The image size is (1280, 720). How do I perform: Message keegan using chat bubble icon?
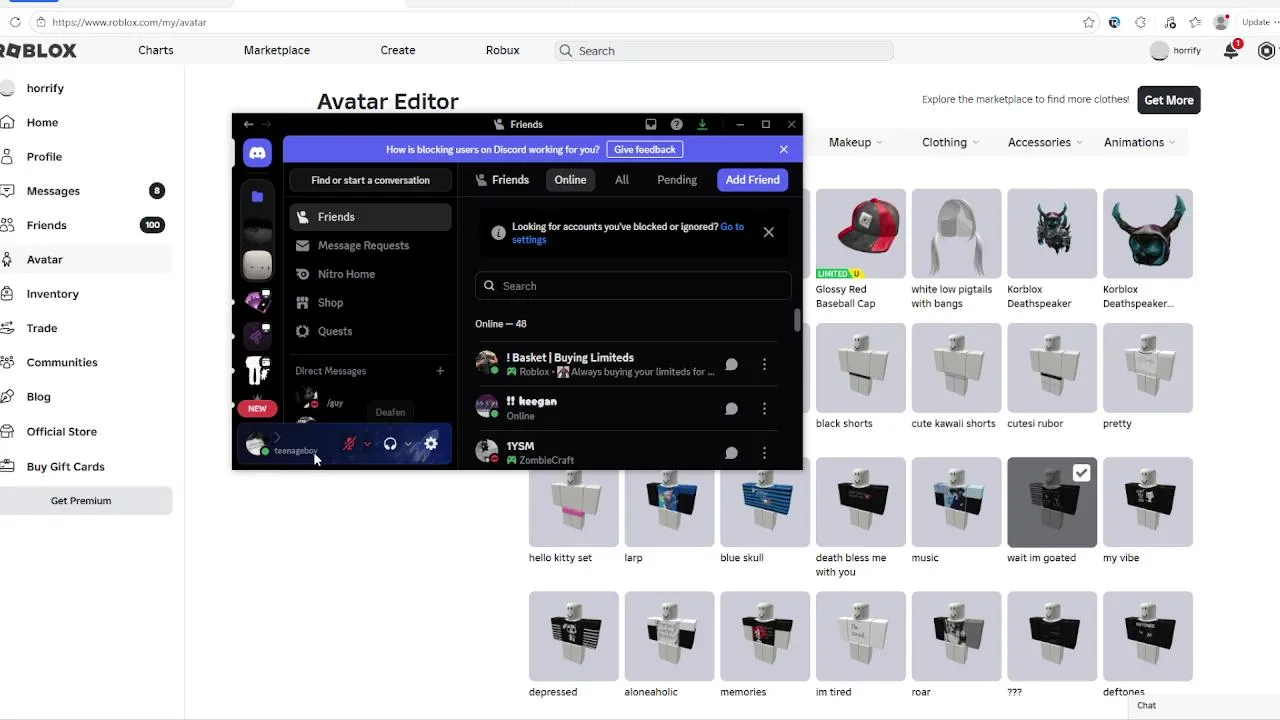pyautogui.click(x=731, y=409)
